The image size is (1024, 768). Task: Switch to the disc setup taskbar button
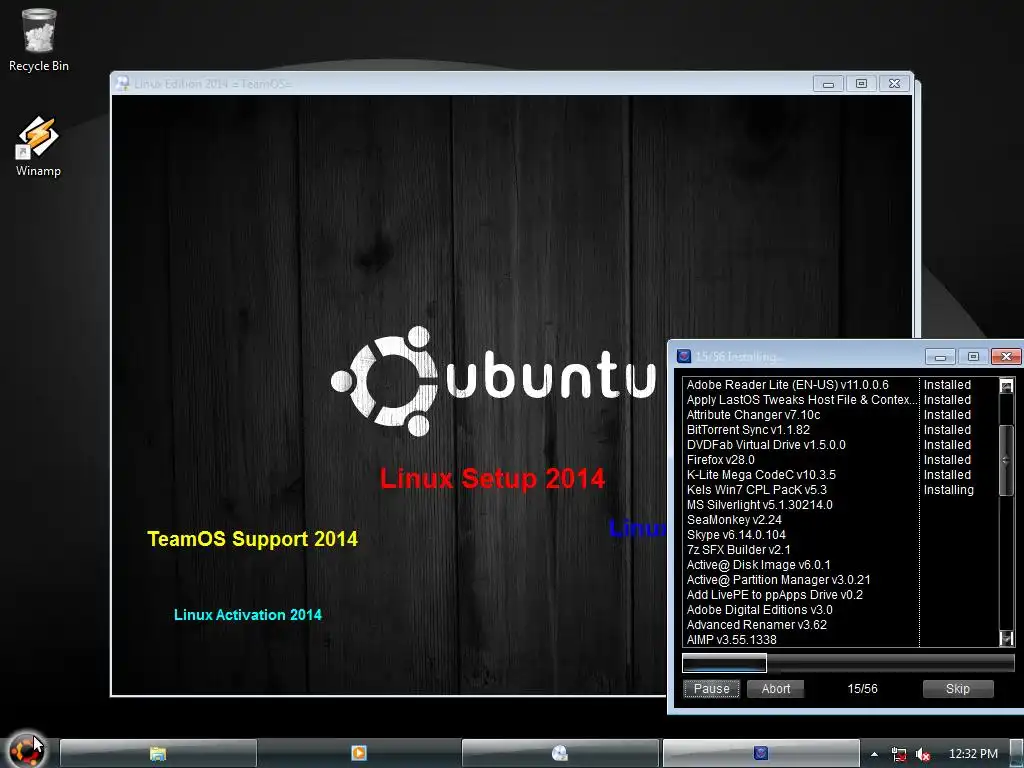pyautogui.click(x=560, y=754)
